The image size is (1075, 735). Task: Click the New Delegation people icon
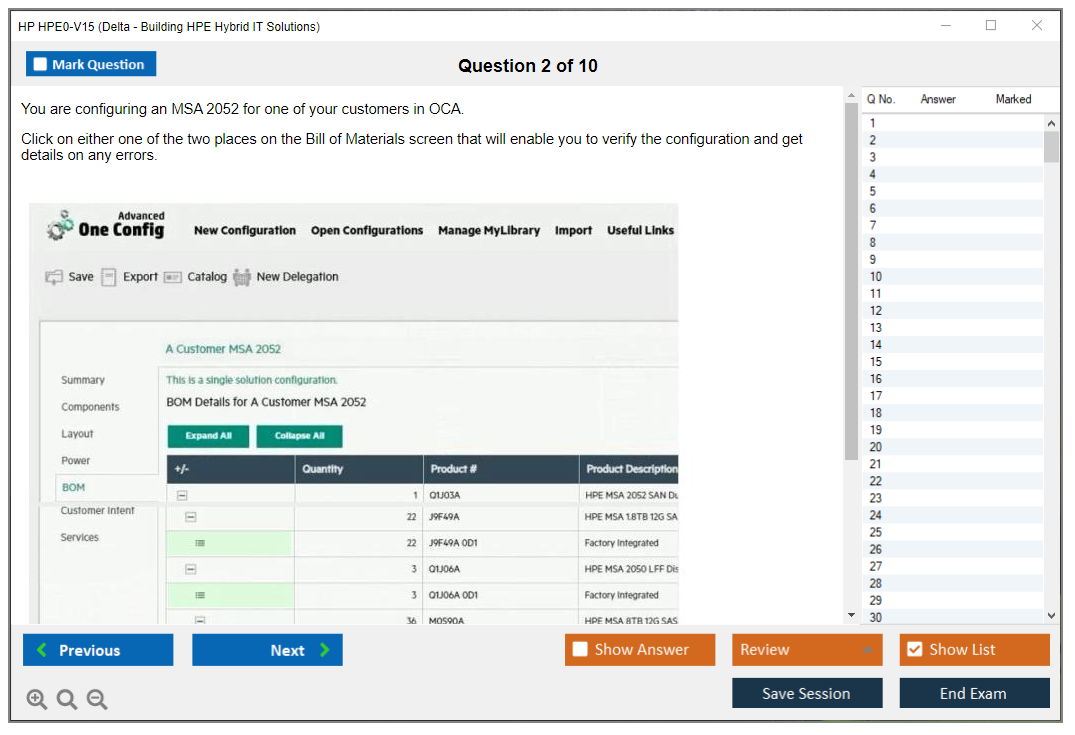point(241,277)
